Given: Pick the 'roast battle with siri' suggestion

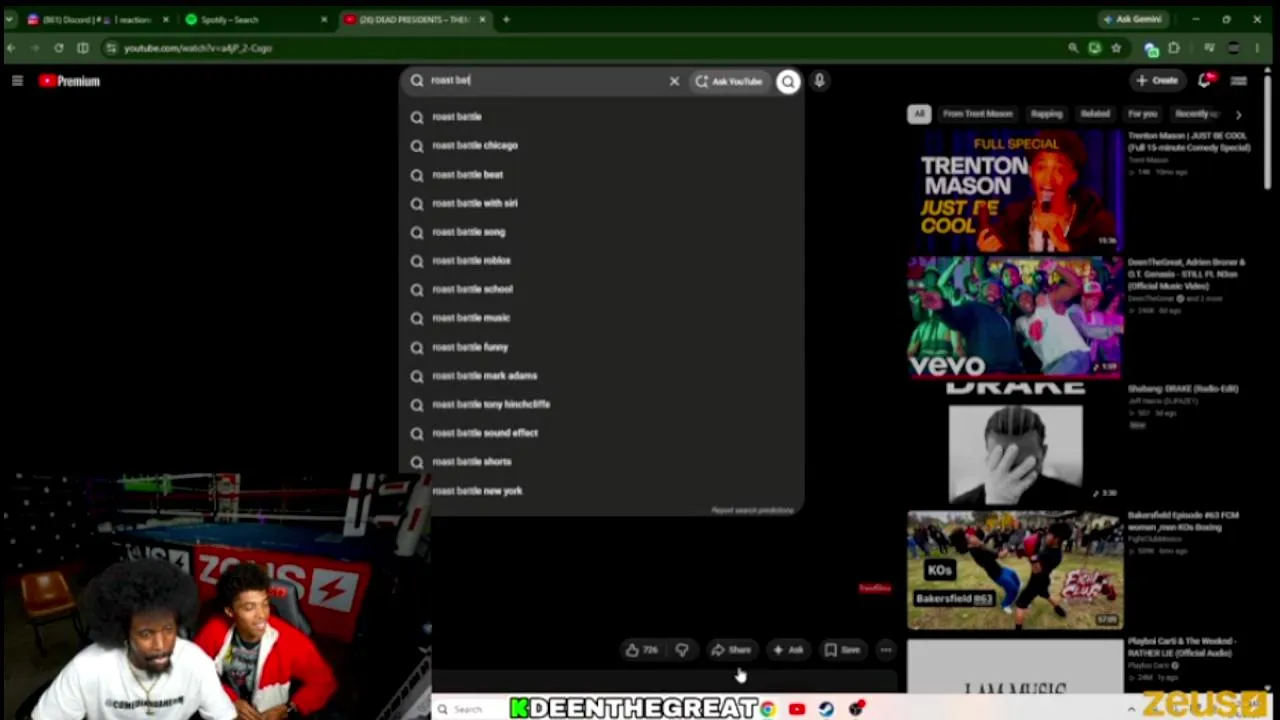Looking at the screenshot, I should pyautogui.click(x=603, y=203).
